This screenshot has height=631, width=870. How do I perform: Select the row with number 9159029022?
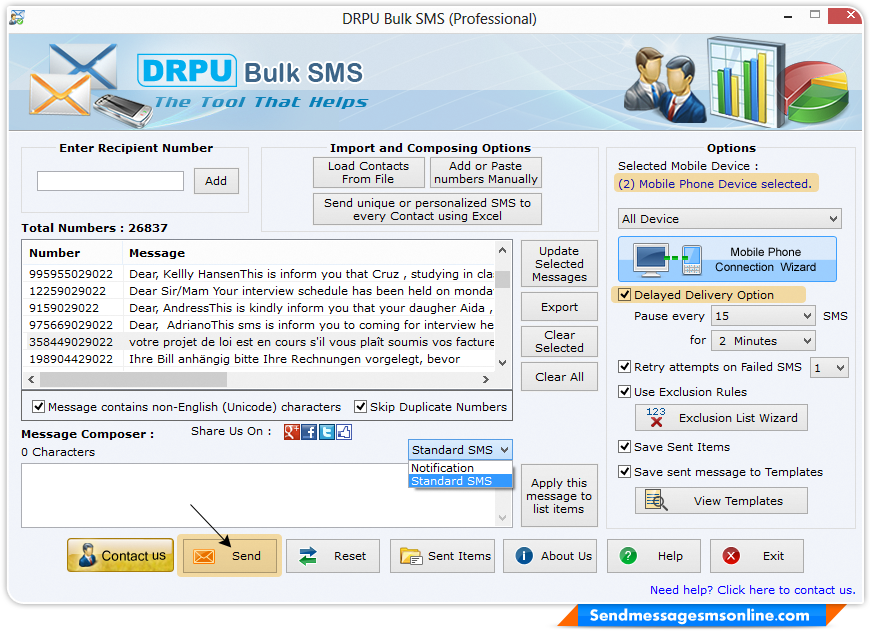click(259, 308)
